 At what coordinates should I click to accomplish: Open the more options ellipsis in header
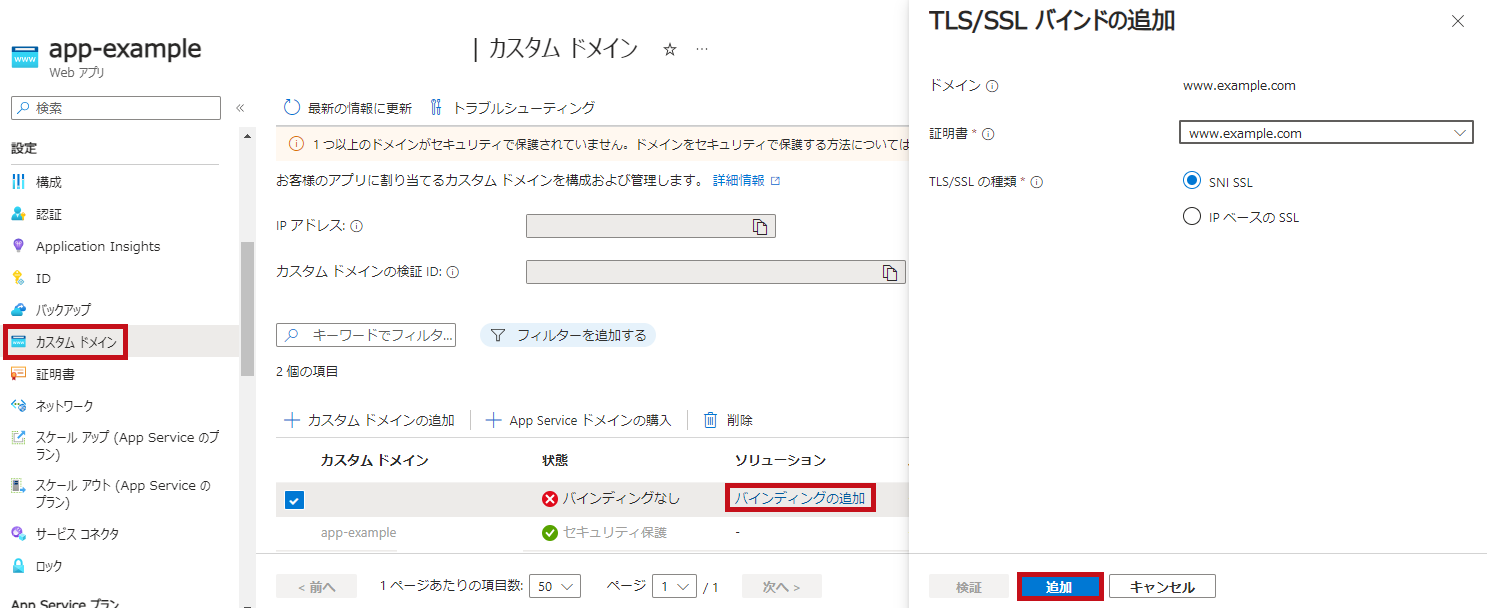click(702, 49)
